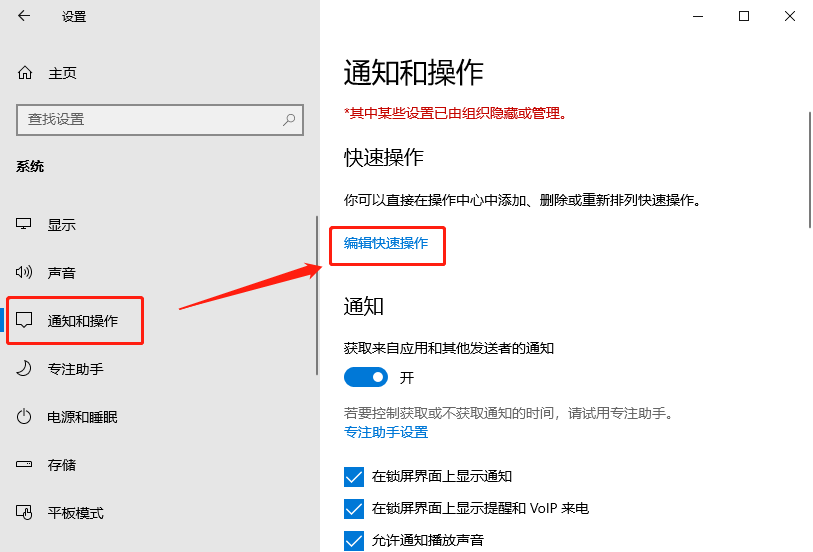Click the 开 label beside the switch
813x552 pixels.
406,378
